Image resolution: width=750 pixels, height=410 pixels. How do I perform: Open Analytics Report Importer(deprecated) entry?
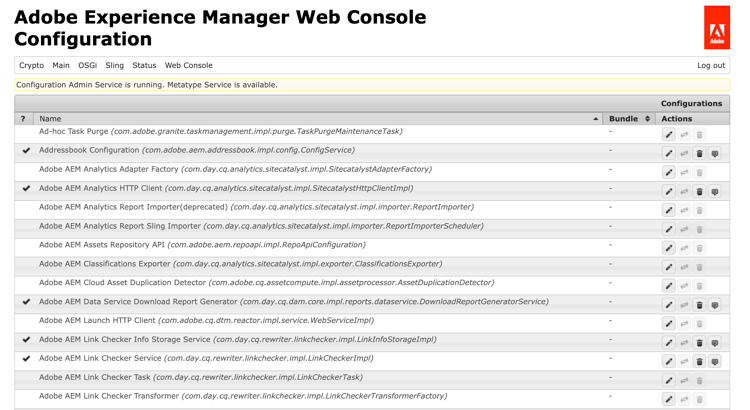point(256,207)
